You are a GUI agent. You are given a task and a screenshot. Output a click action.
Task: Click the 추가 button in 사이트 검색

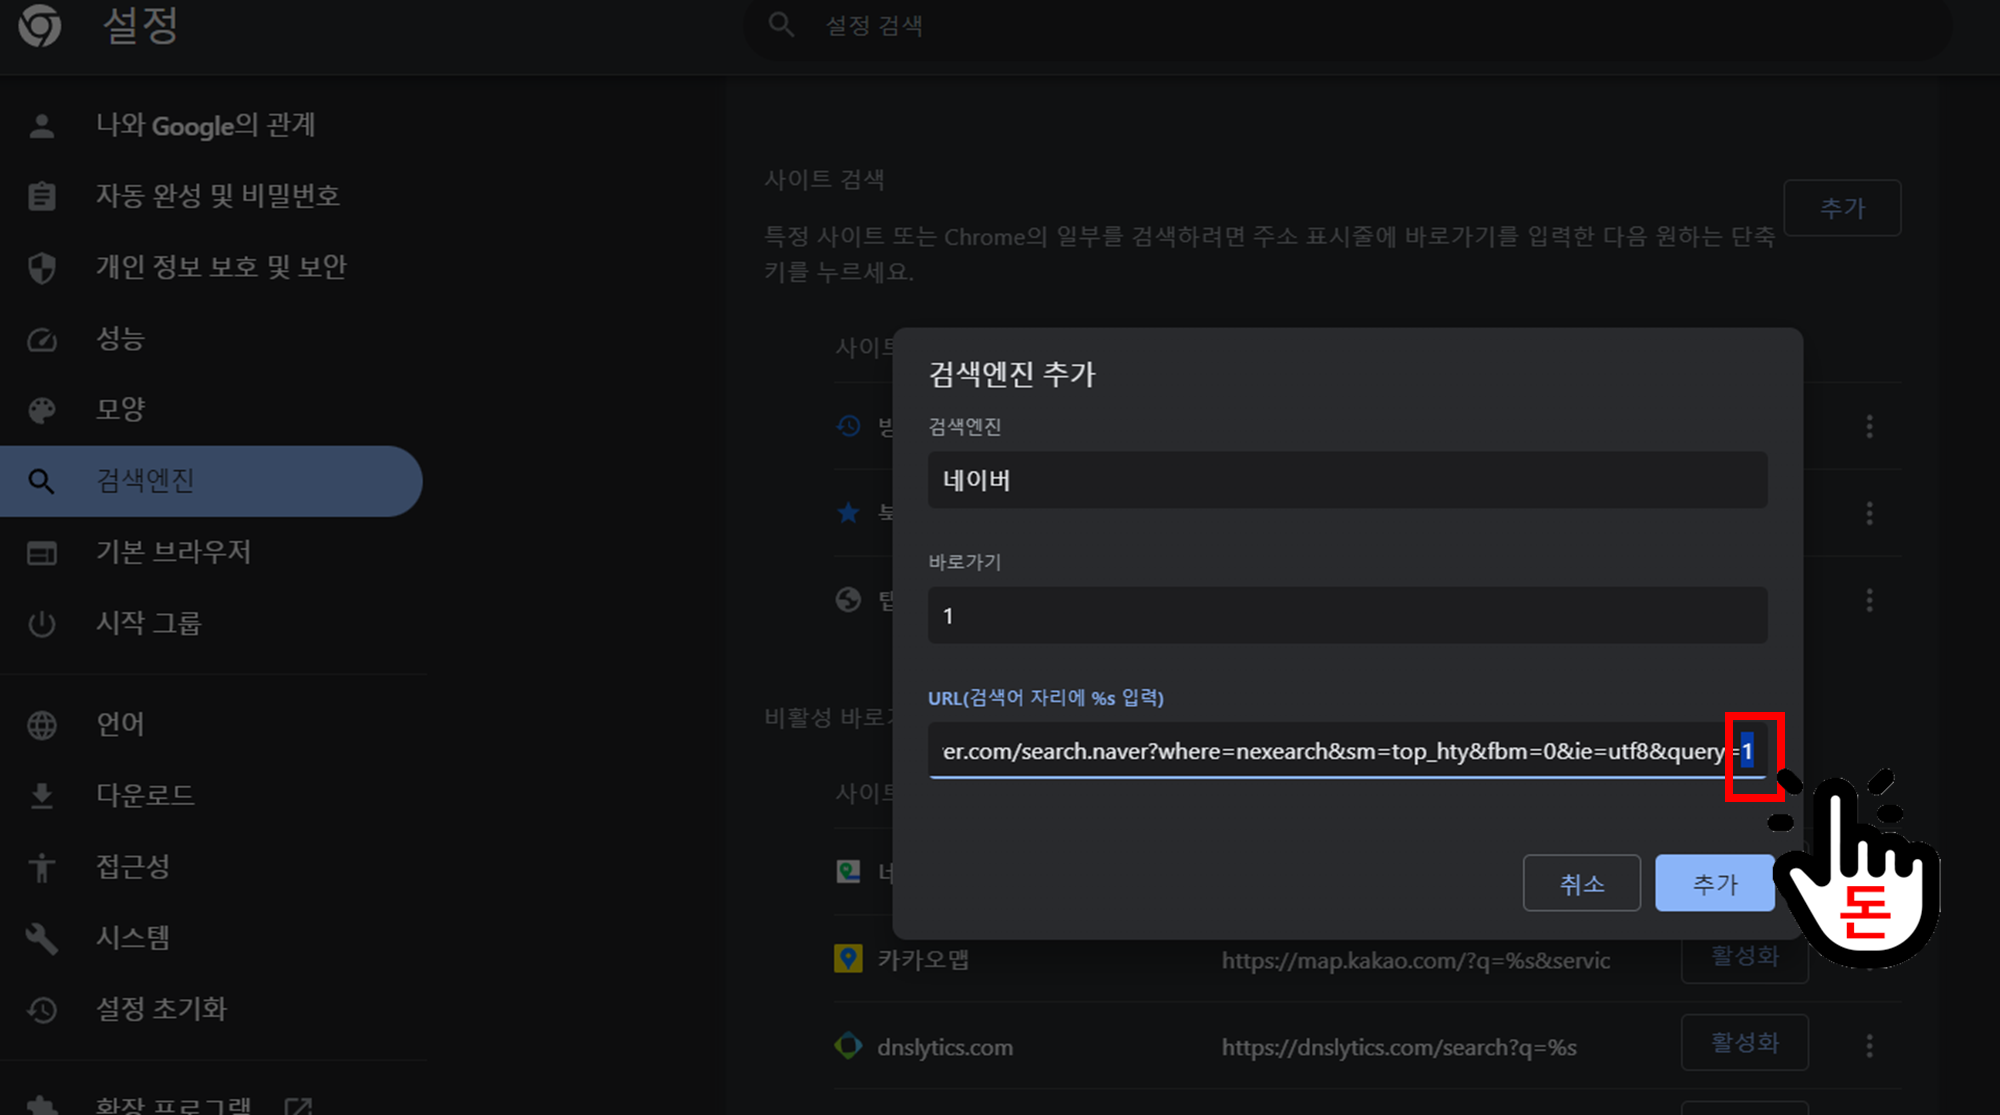[x=1842, y=208]
